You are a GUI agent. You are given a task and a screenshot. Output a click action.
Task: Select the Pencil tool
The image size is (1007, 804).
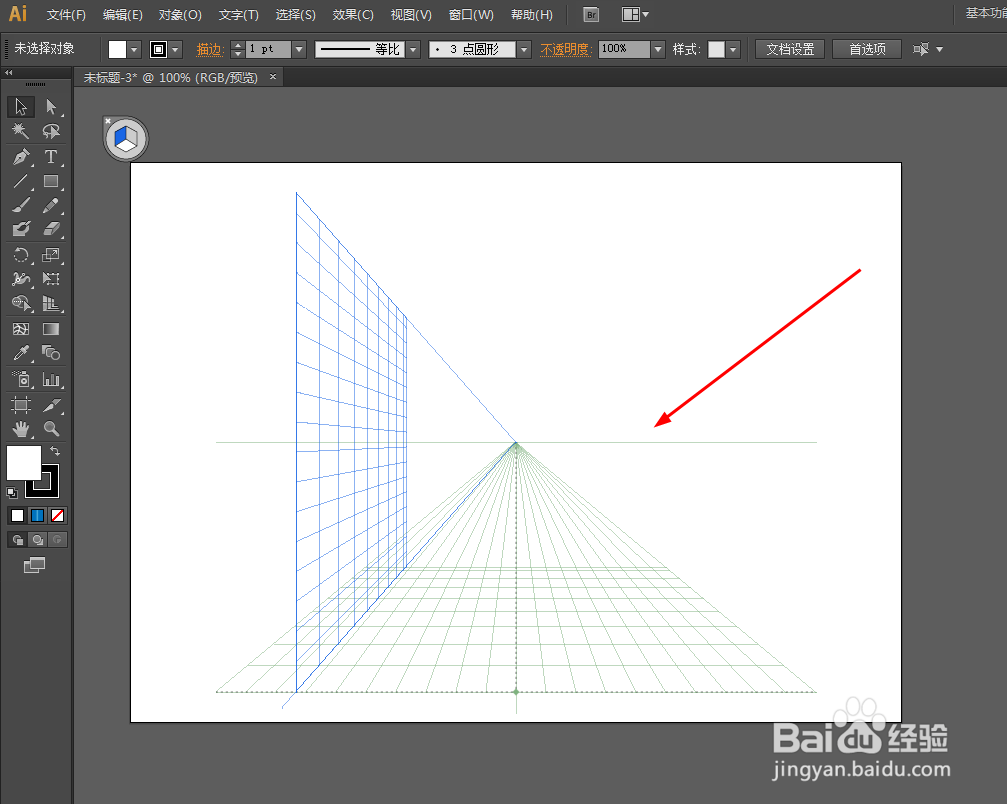point(51,205)
